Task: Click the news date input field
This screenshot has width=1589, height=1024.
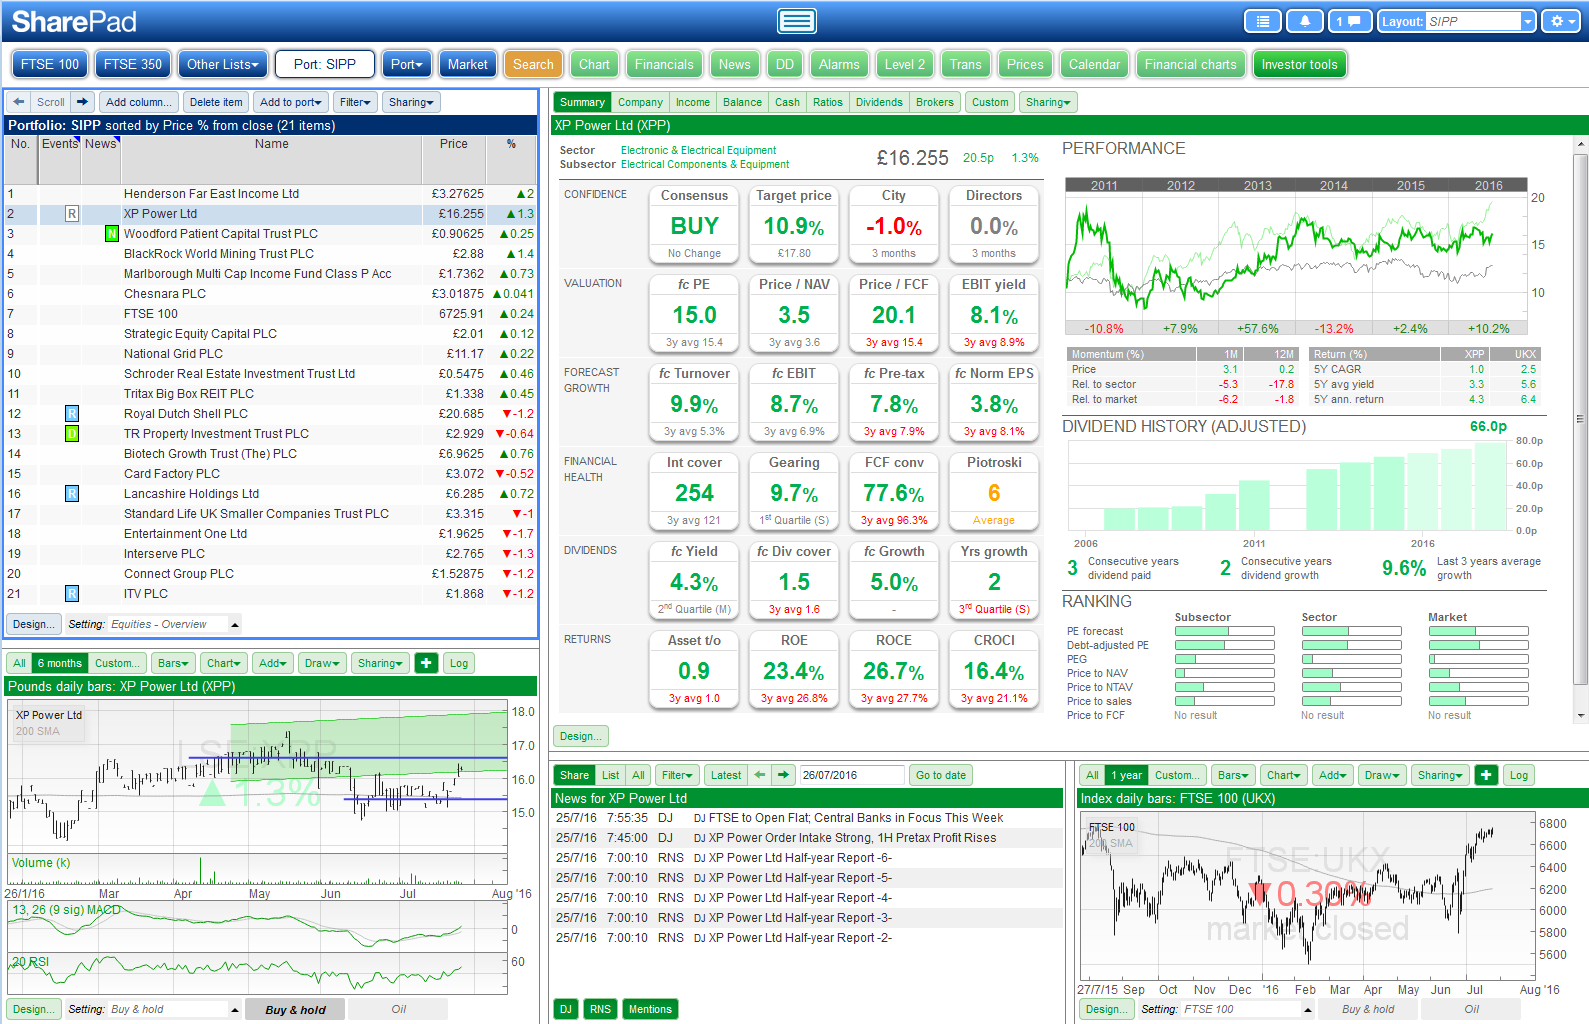Action: coord(850,775)
